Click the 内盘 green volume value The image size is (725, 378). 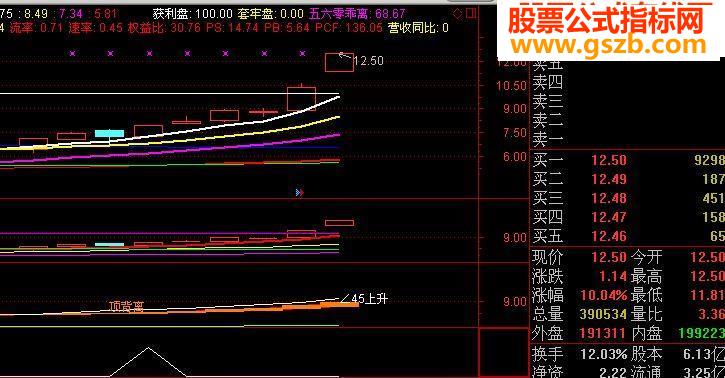click(x=701, y=333)
